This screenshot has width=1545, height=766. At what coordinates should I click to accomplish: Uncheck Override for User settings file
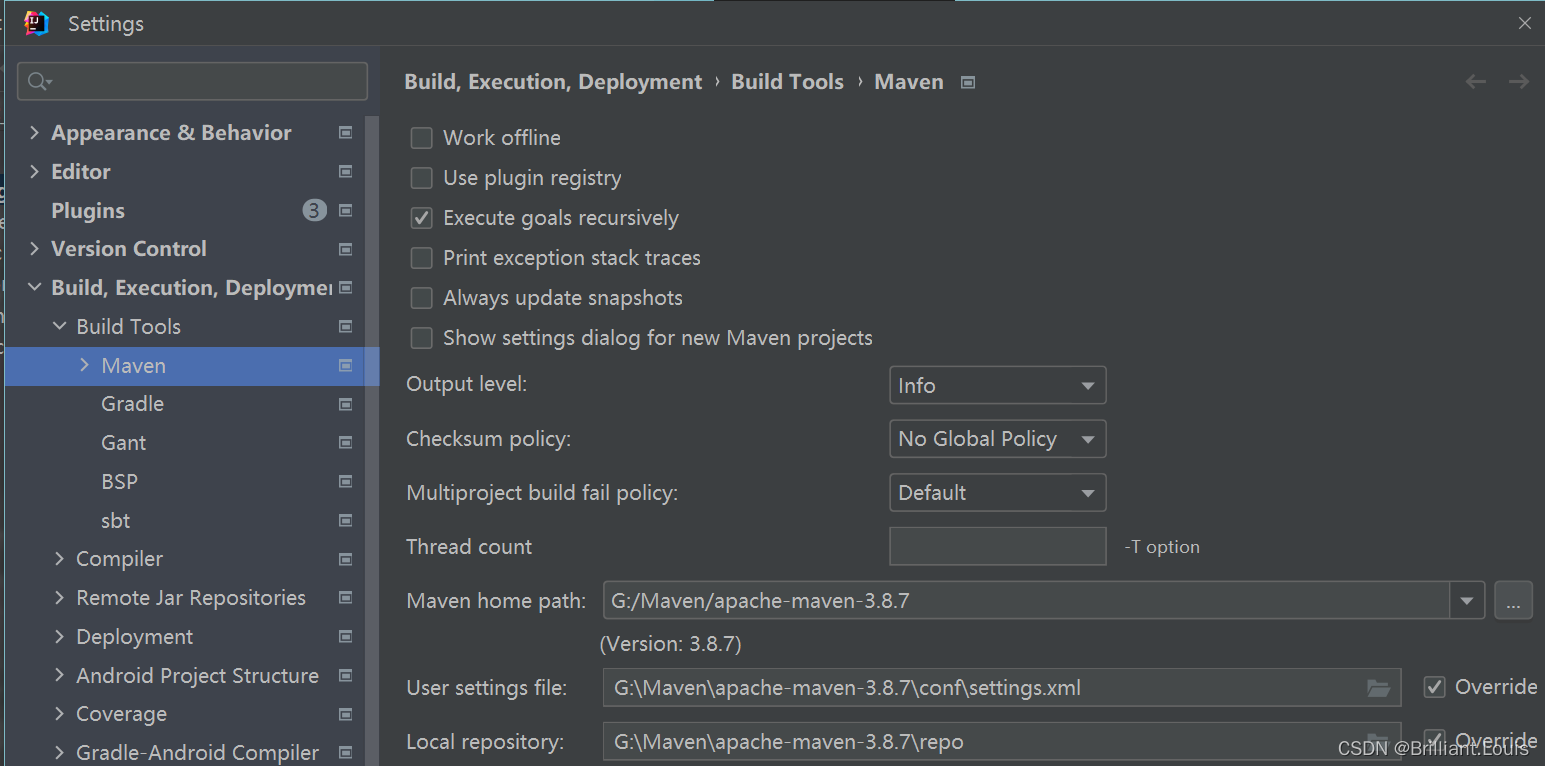click(1435, 687)
